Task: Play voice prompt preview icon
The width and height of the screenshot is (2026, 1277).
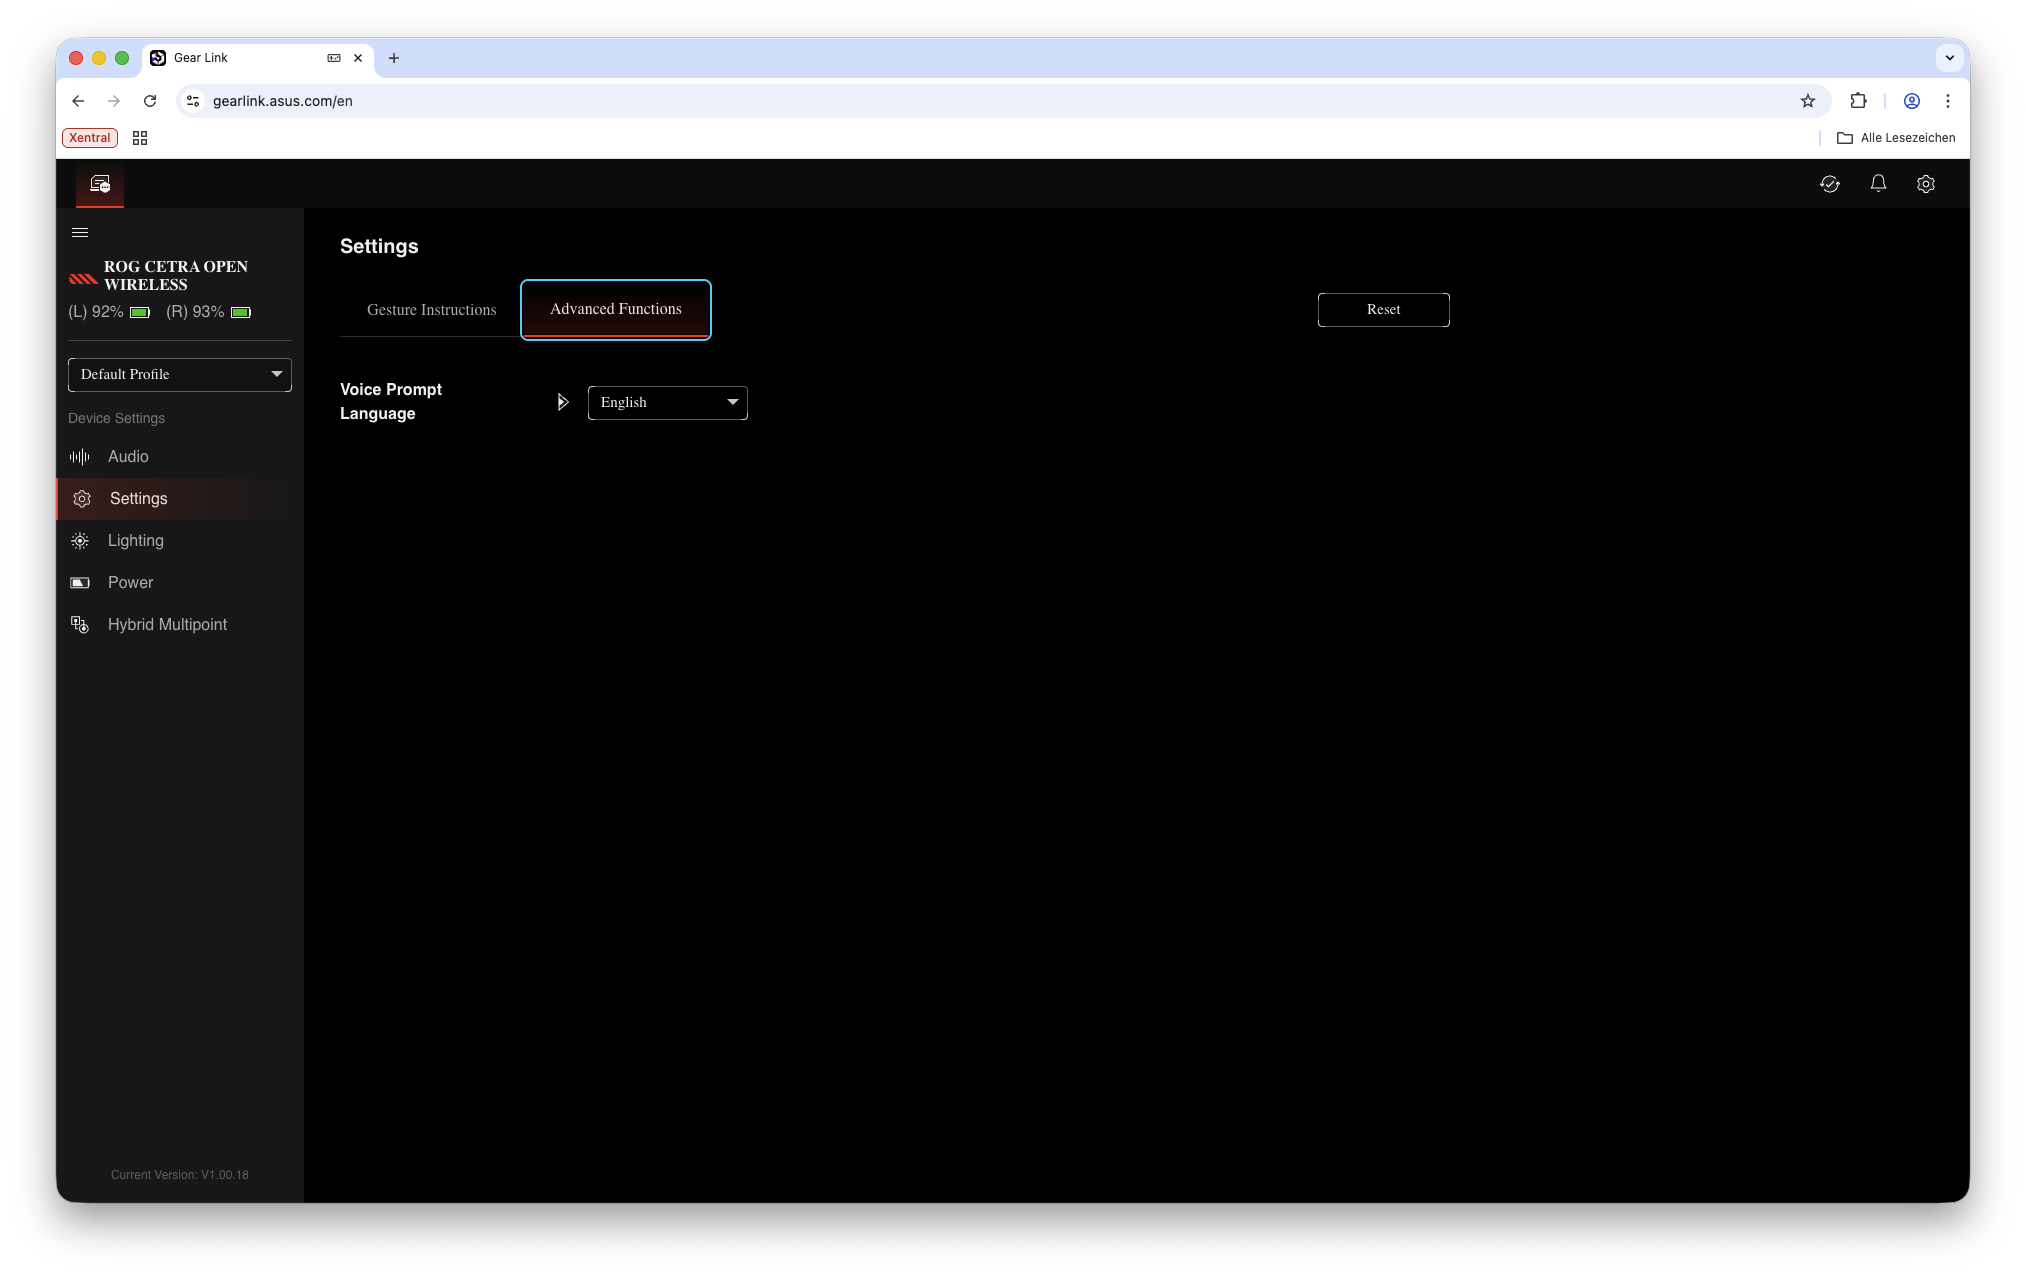Action: (563, 402)
